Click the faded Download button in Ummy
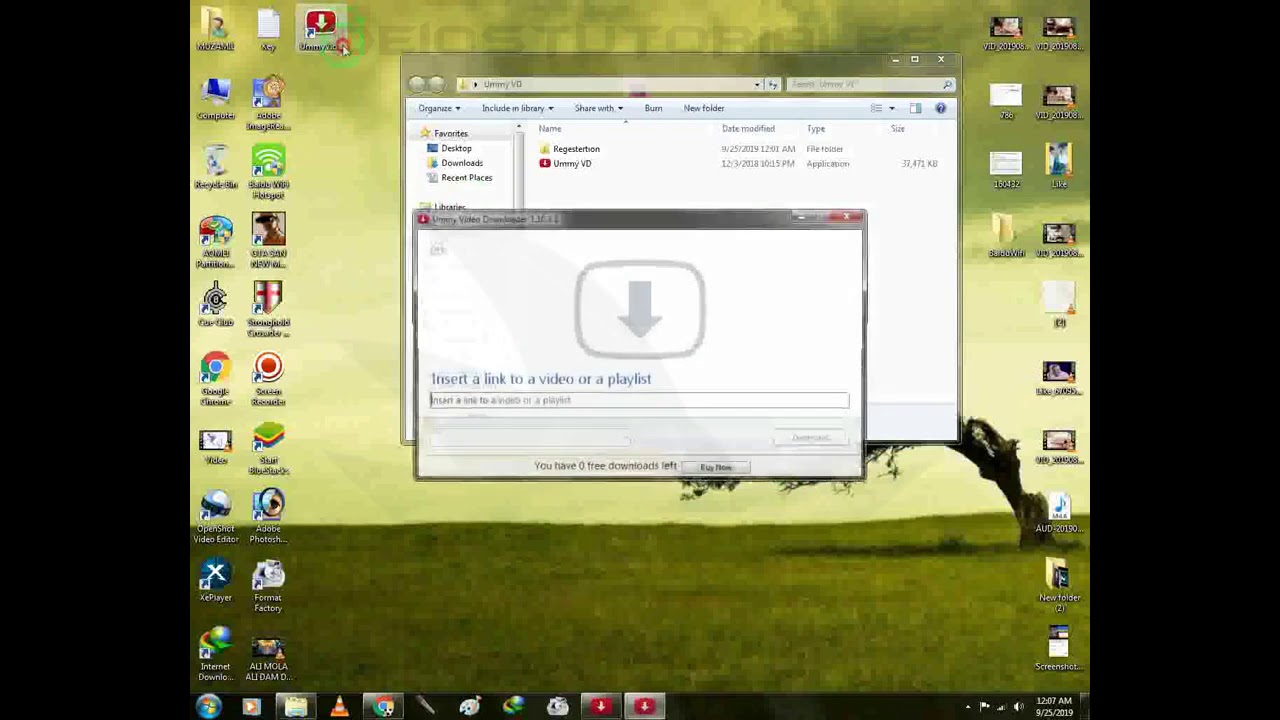1280x720 pixels. click(x=811, y=438)
